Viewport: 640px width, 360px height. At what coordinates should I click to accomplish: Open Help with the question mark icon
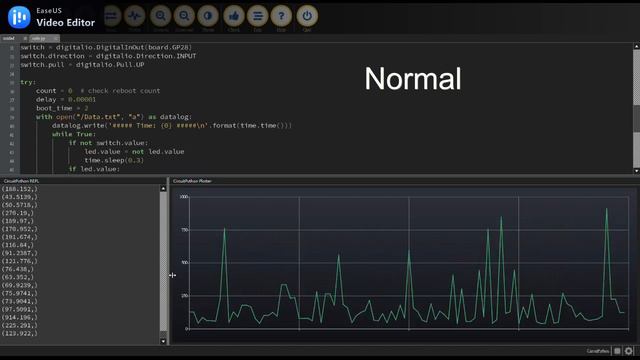(x=281, y=16)
